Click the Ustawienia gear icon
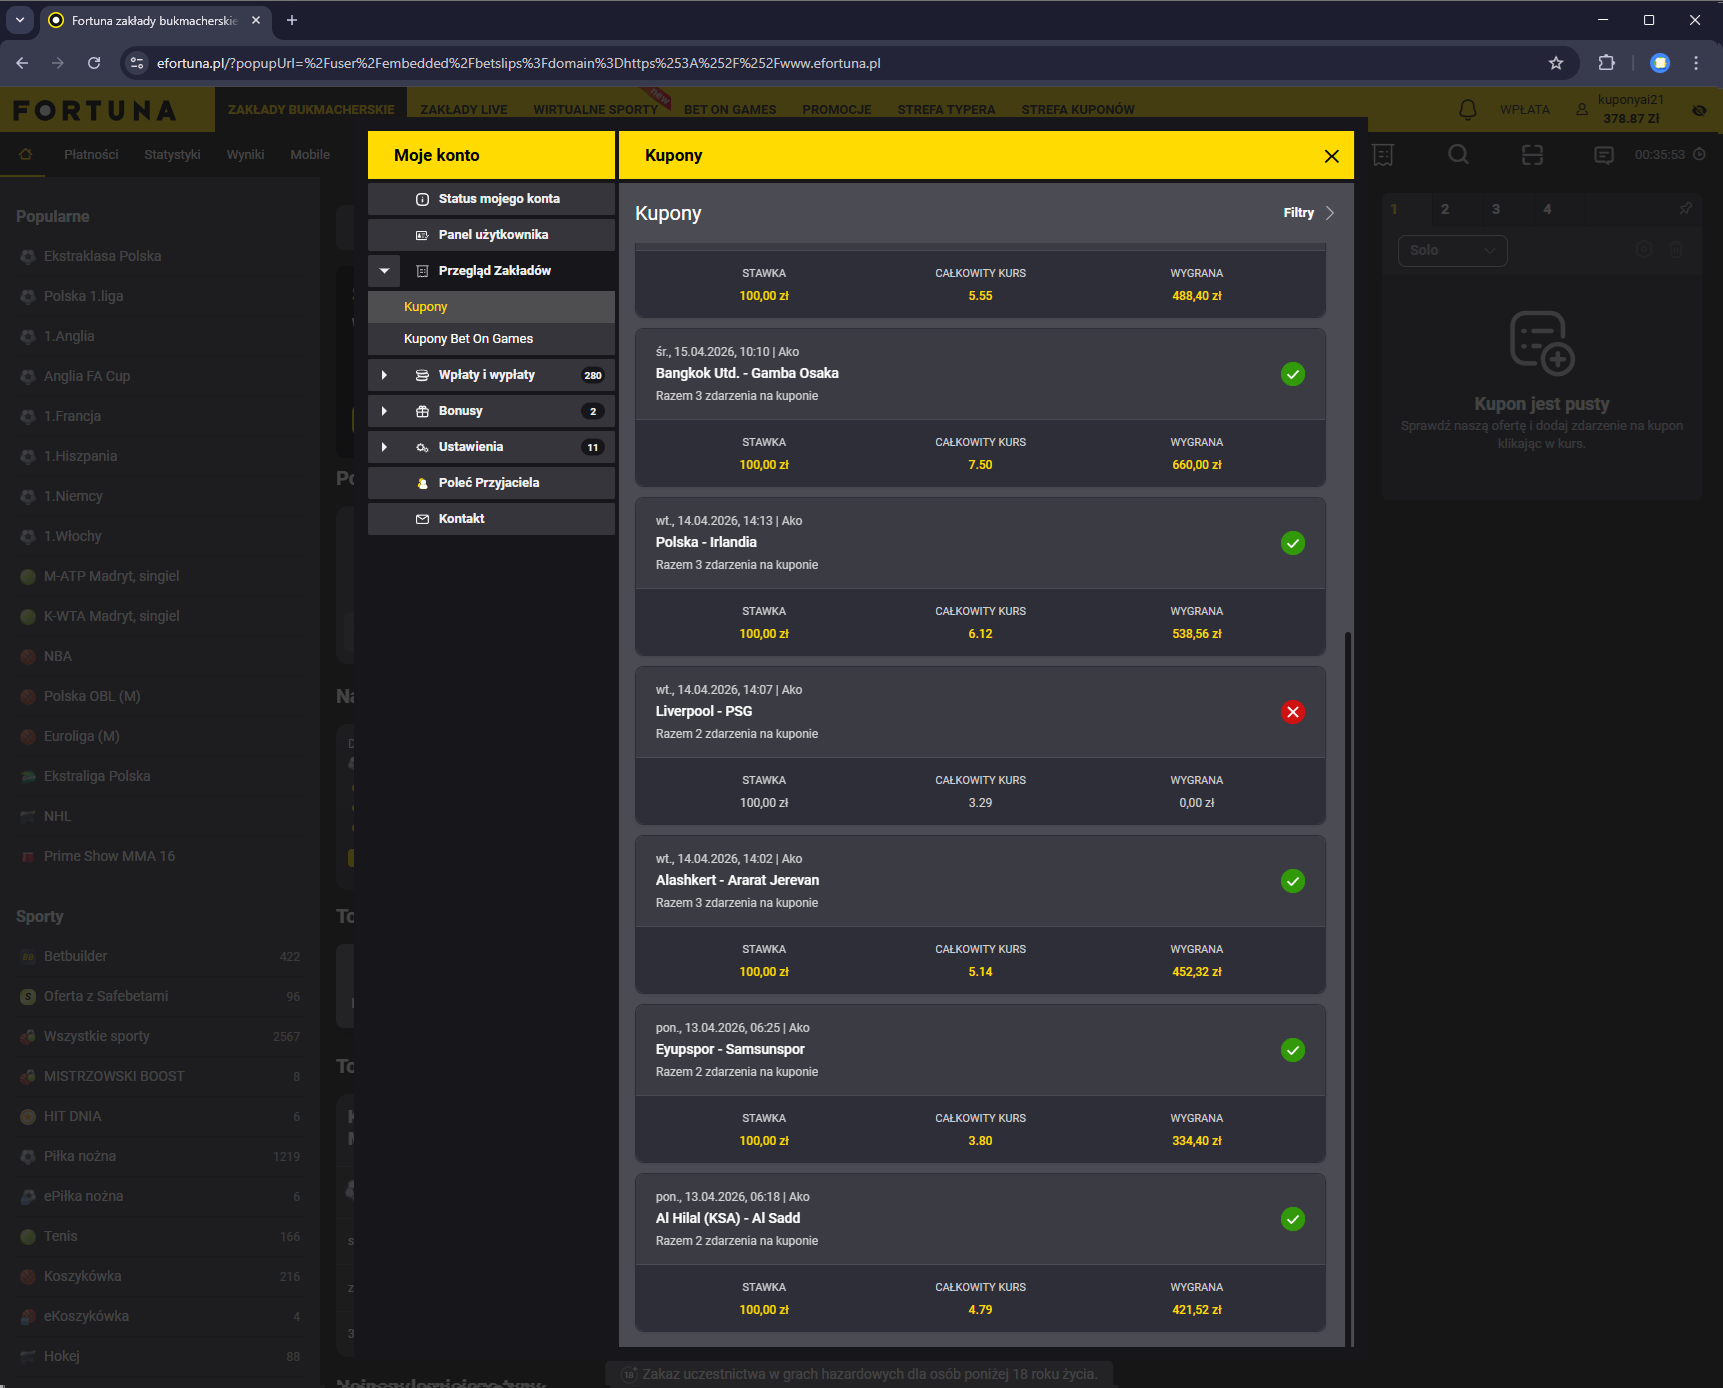Image resolution: width=1723 pixels, height=1388 pixels. point(422,447)
